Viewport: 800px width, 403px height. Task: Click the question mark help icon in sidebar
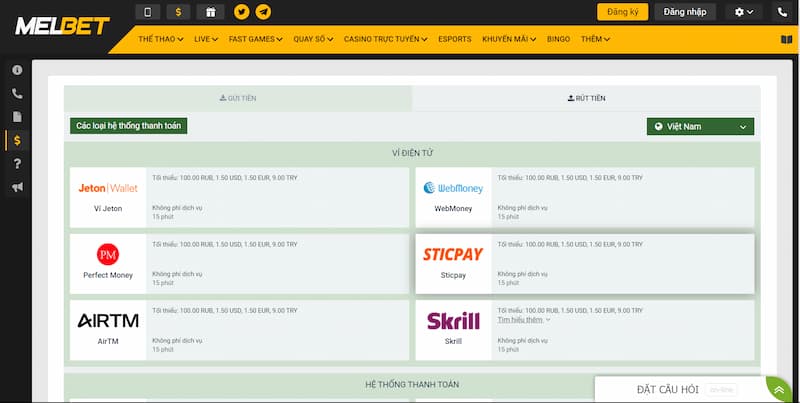(17, 164)
